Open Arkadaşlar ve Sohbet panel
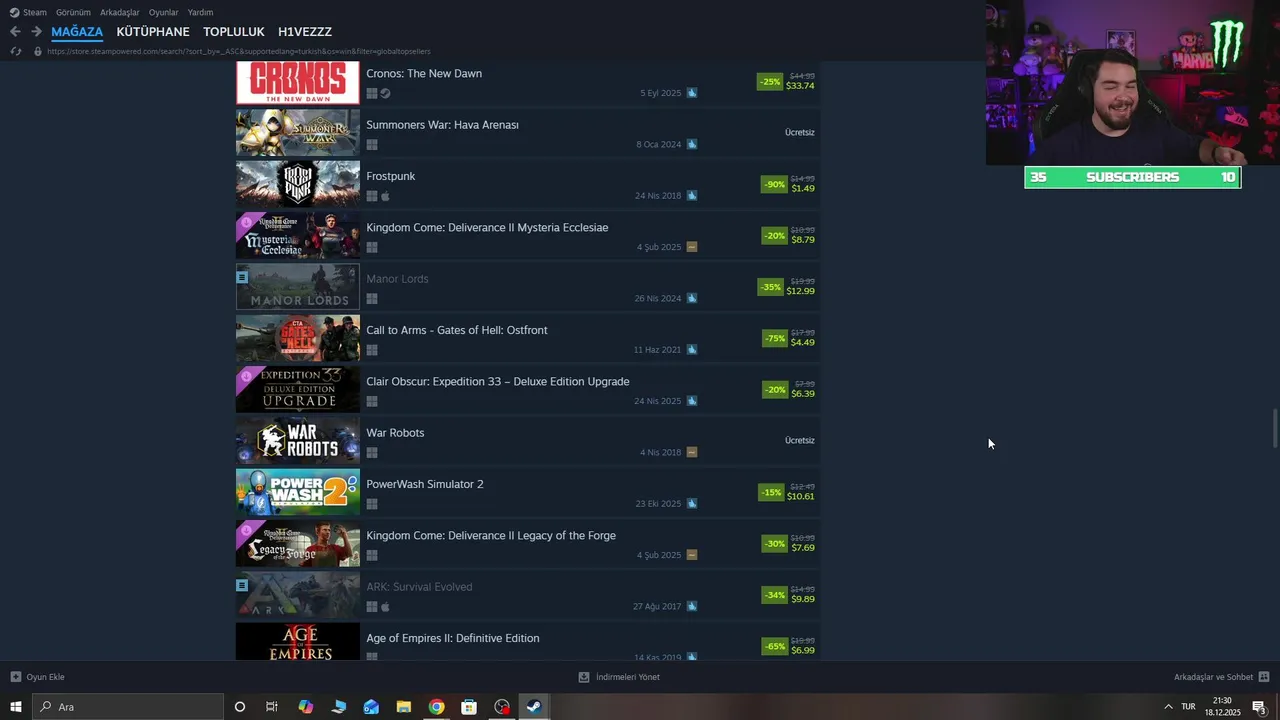Viewport: 1280px width, 720px height. coord(1221,677)
